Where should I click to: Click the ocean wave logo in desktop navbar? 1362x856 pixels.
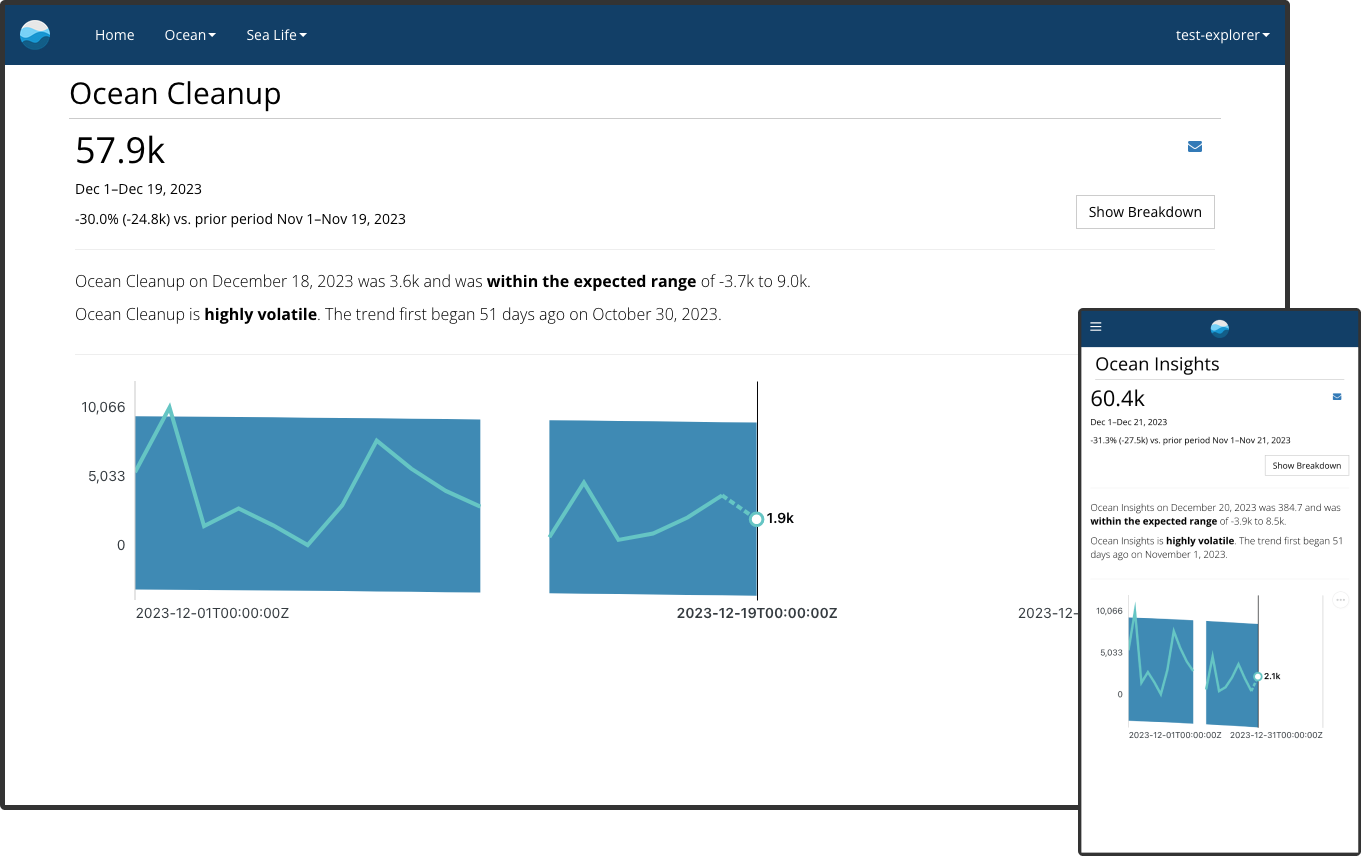tap(35, 35)
